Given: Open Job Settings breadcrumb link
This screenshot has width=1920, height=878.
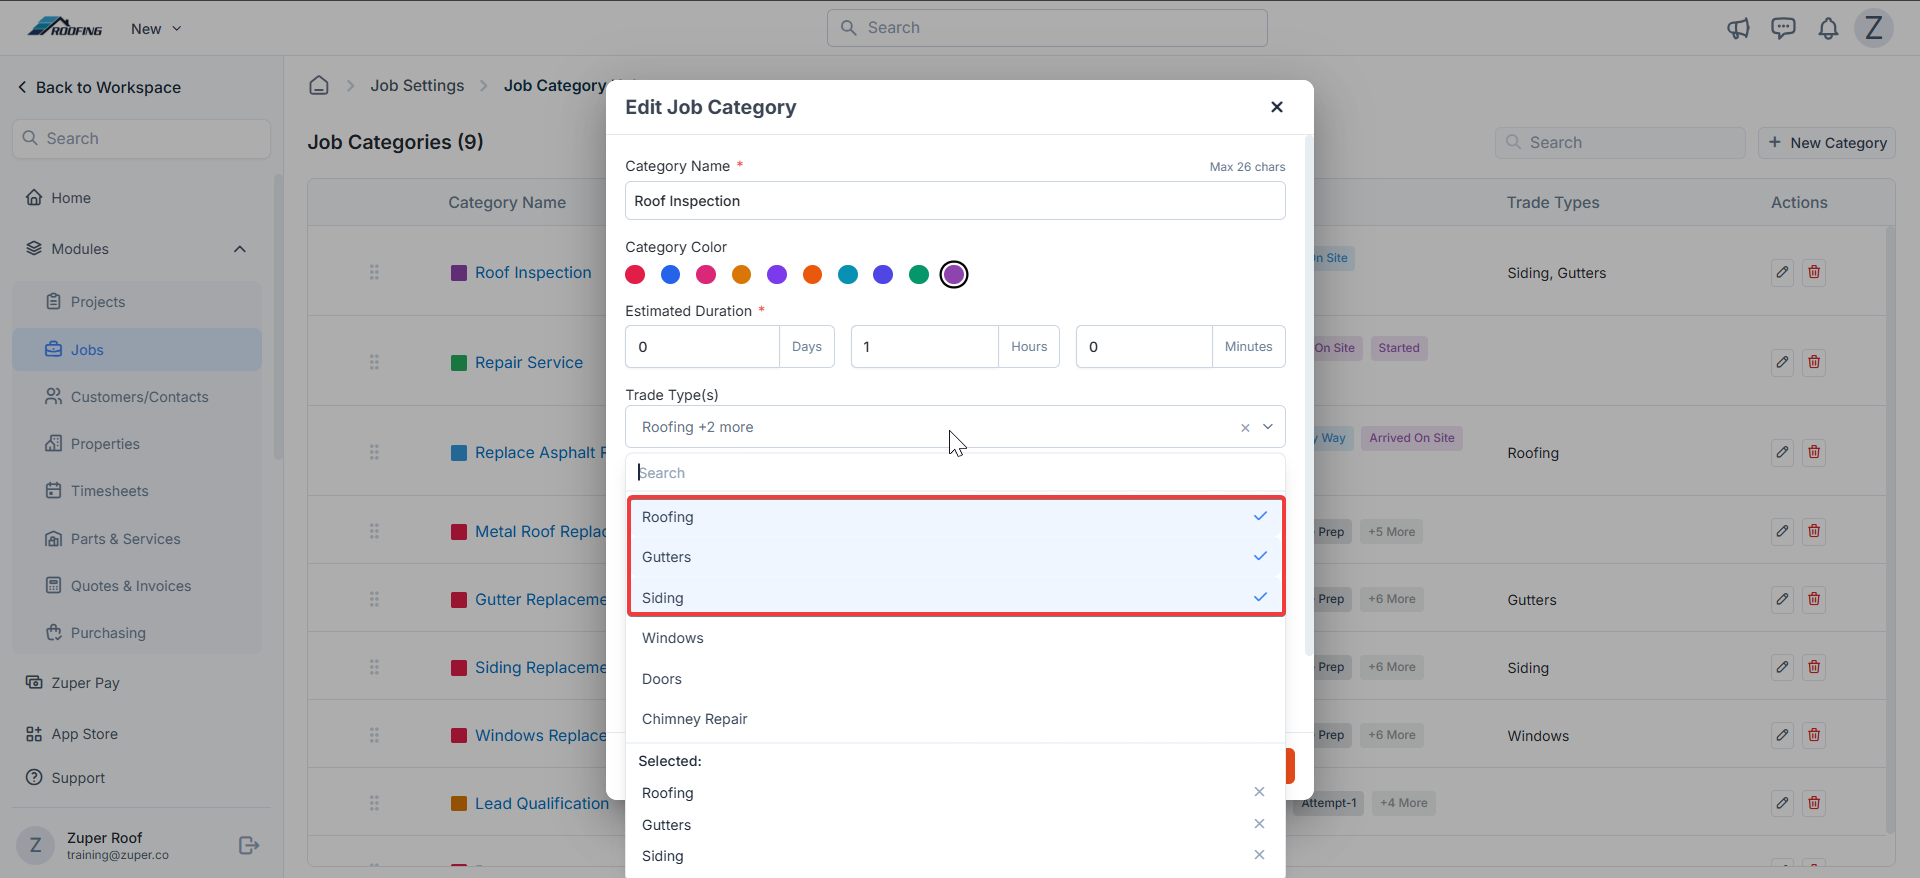Looking at the screenshot, I should coord(417,86).
